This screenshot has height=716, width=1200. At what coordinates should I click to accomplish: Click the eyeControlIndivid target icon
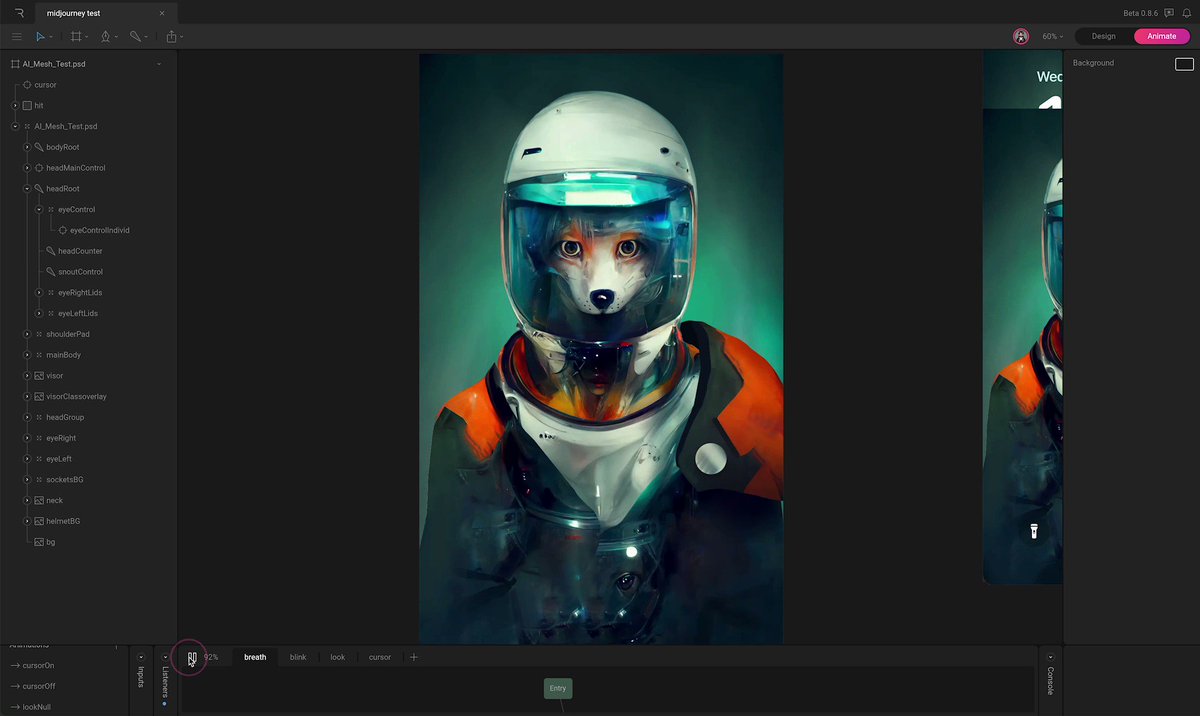[x=63, y=230]
